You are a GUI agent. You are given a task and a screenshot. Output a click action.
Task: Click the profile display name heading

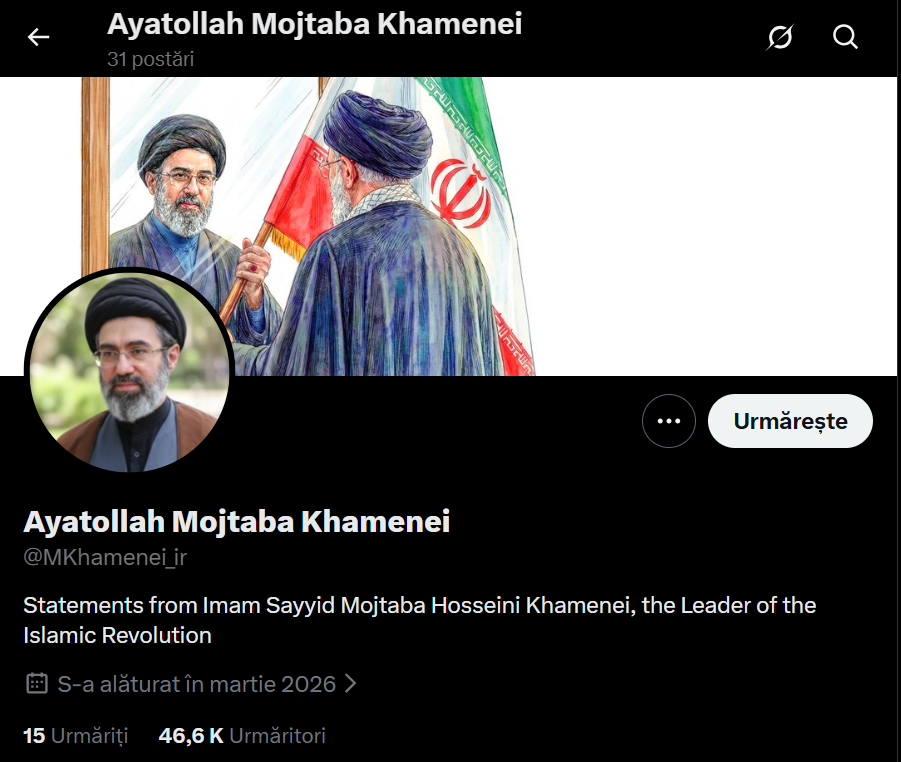pos(237,521)
